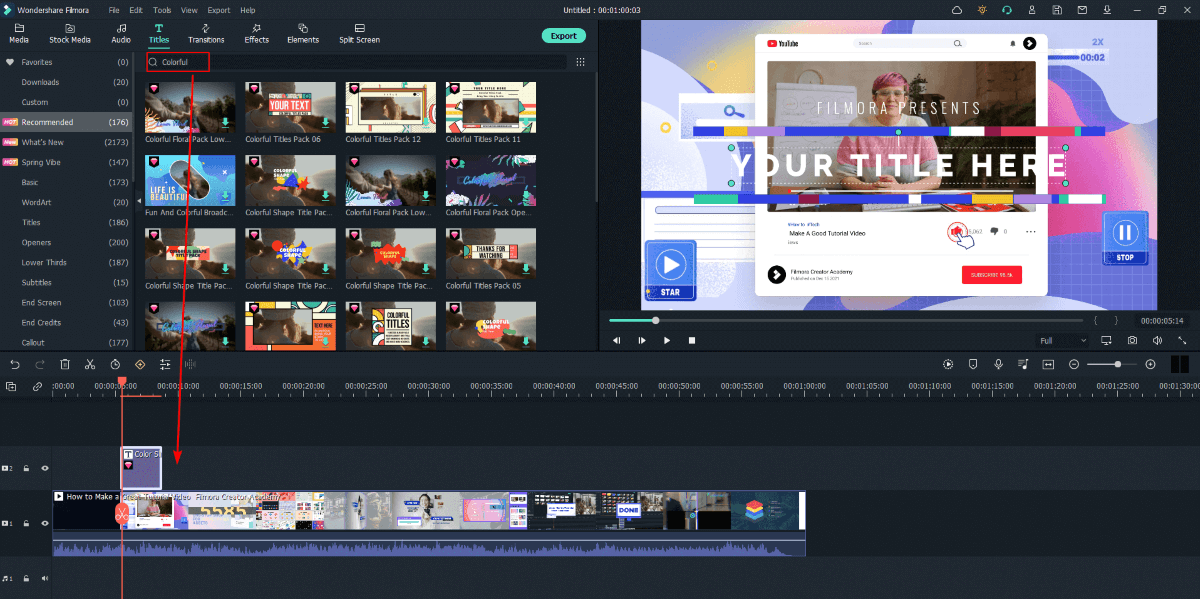Switch to the Split Screen tab
1200x599 pixels.
coord(359,34)
